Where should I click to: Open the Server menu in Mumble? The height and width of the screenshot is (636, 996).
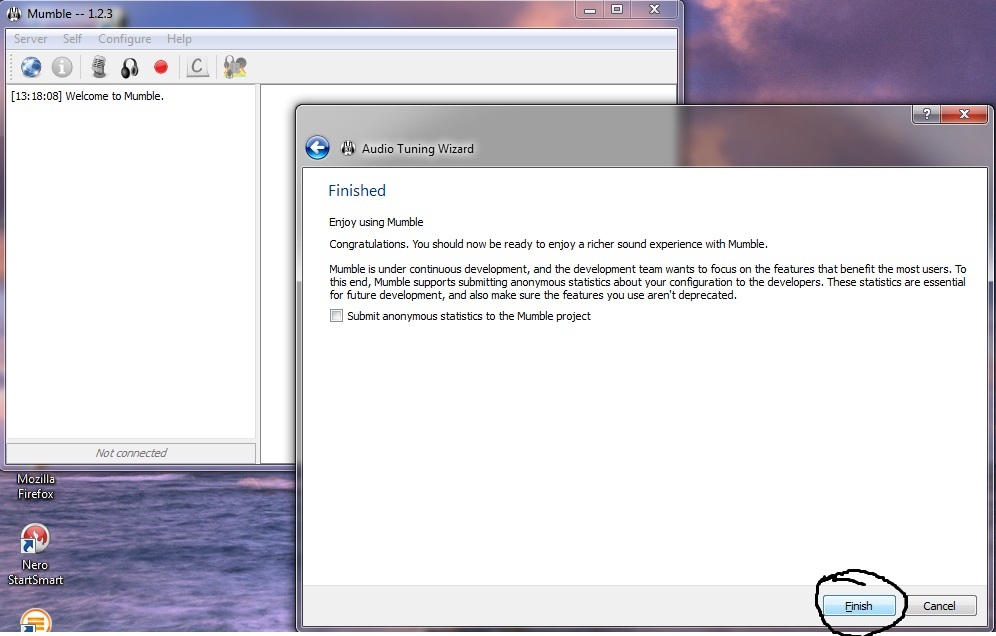tap(30, 39)
